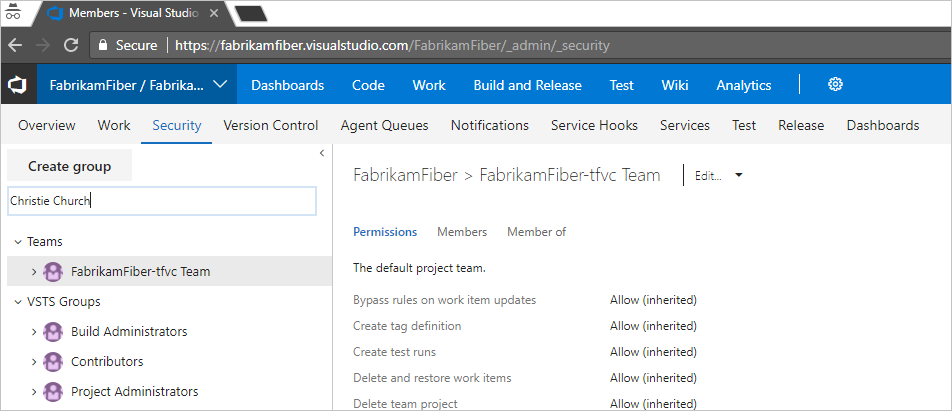Switch to the Service Hooks tab

(x=594, y=125)
